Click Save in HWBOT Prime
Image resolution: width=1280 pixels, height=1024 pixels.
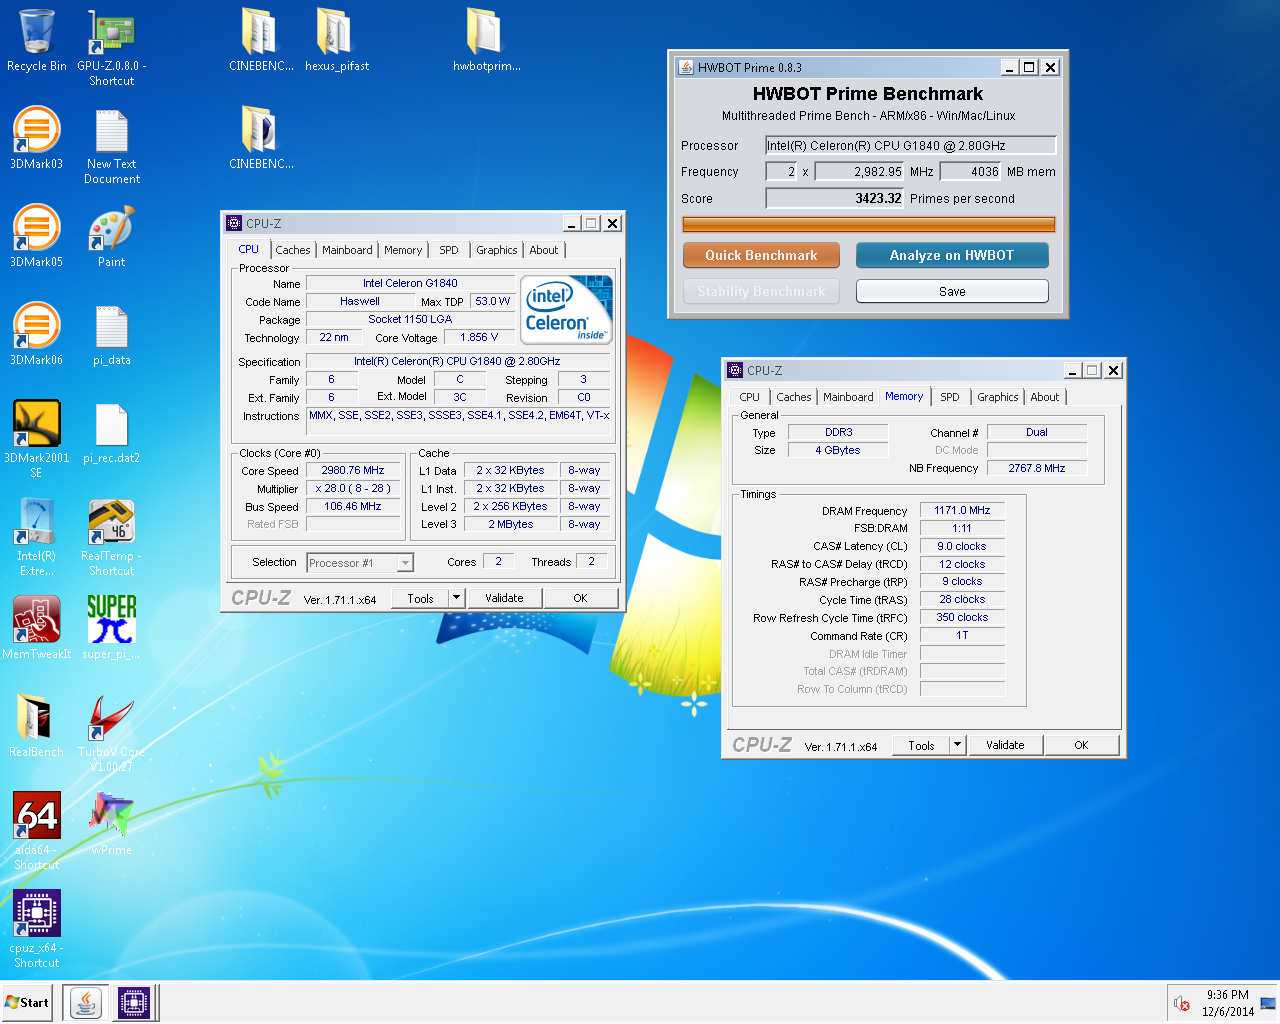pyautogui.click(x=952, y=291)
